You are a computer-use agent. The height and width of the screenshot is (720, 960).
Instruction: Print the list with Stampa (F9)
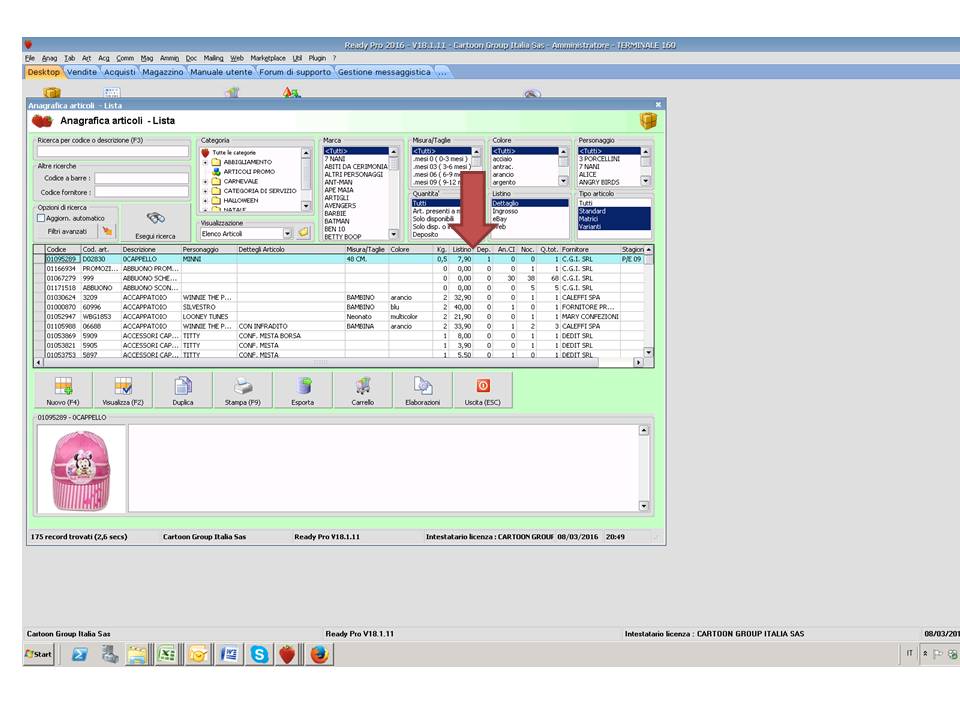pos(243,390)
